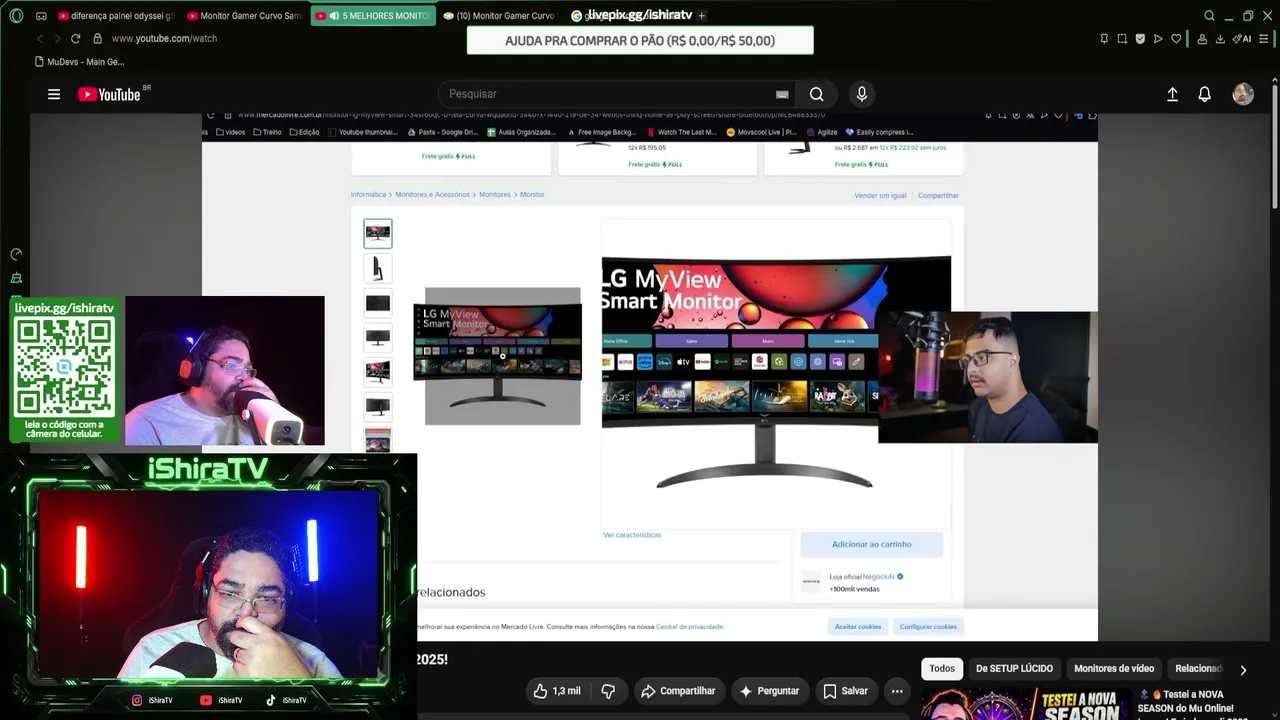This screenshot has width=1280, height=720.
Task: Like the video with 1,3 mil likes
Action: coord(557,691)
